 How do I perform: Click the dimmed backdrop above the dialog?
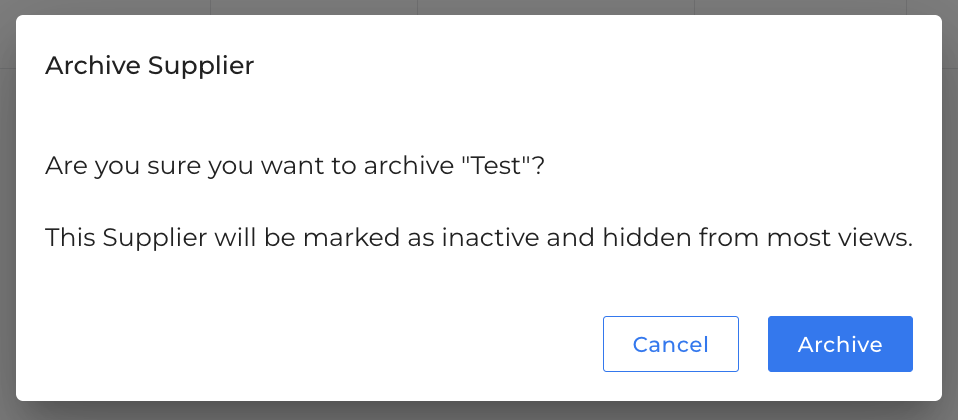point(479,7)
